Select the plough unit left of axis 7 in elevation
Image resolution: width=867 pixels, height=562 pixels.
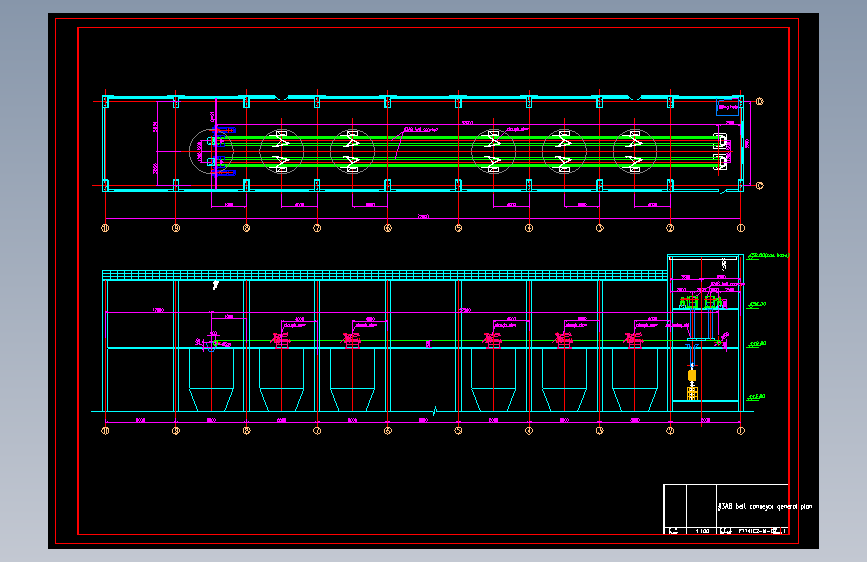(x=281, y=340)
